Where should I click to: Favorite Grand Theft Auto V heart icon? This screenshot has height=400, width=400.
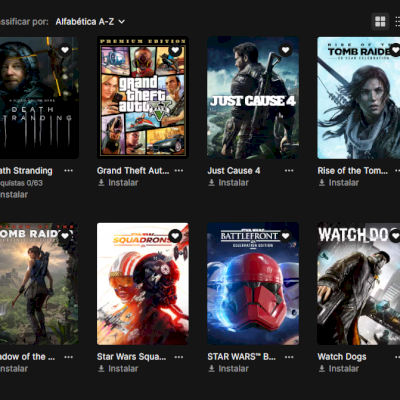click(x=175, y=50)
